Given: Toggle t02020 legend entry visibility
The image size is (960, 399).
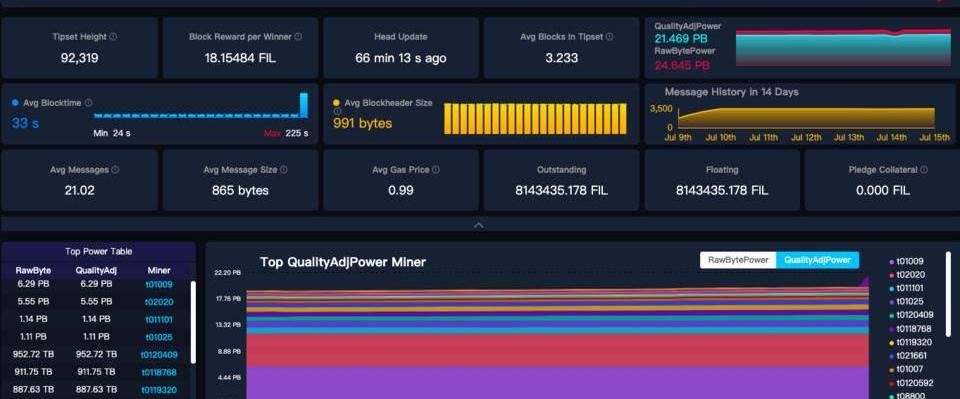Looking at the screenshot, I should (907, 275).
